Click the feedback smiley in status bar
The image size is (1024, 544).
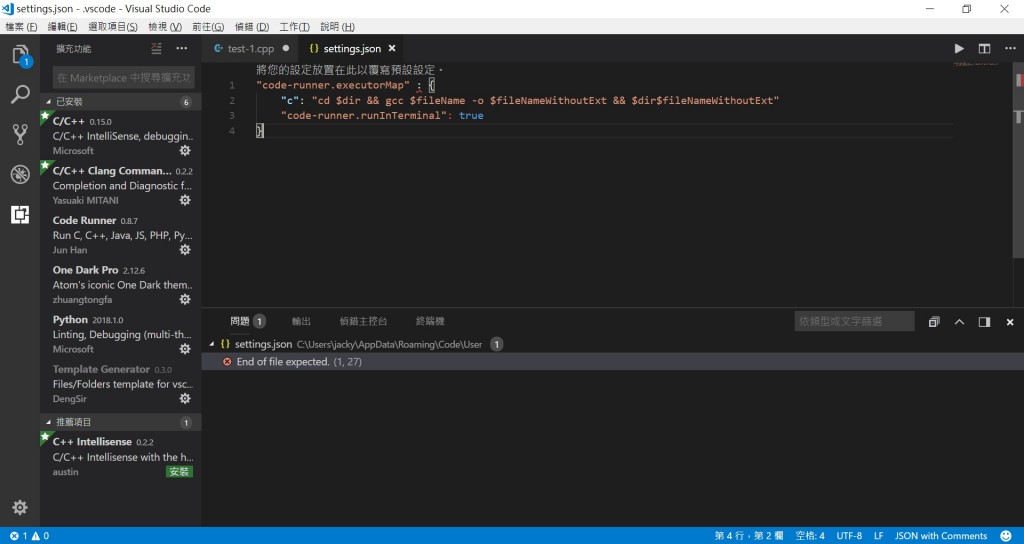pyautogui.click(x=1006, y=536)
